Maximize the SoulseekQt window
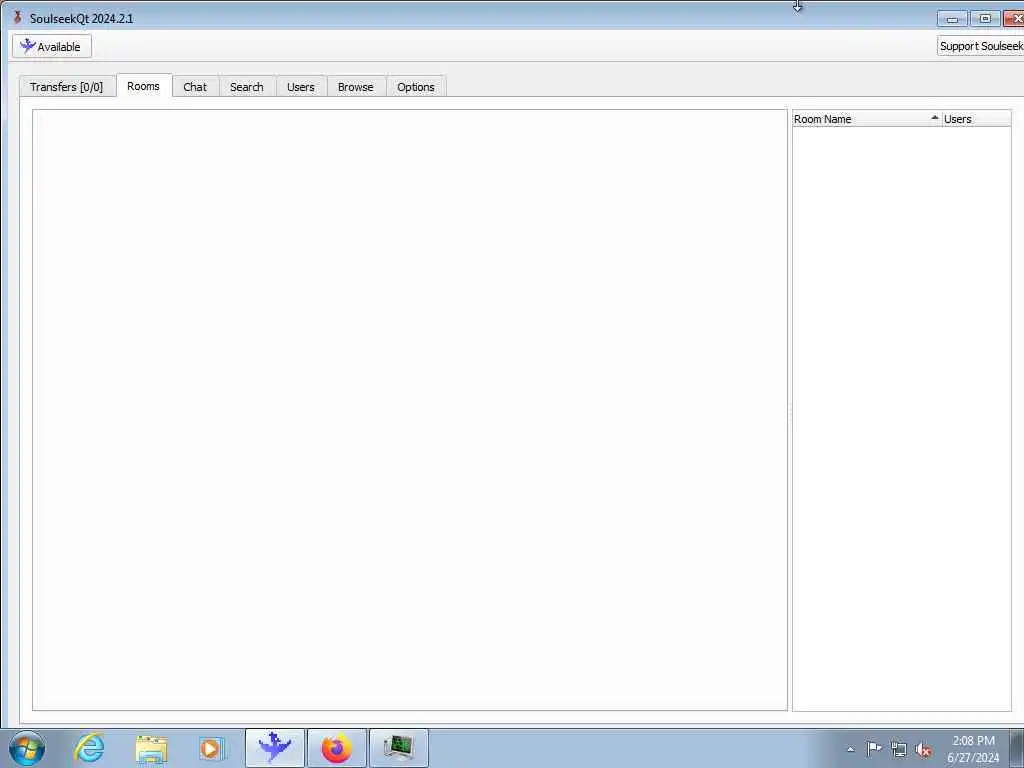1024x768 pixels. (x=985, y=18)
